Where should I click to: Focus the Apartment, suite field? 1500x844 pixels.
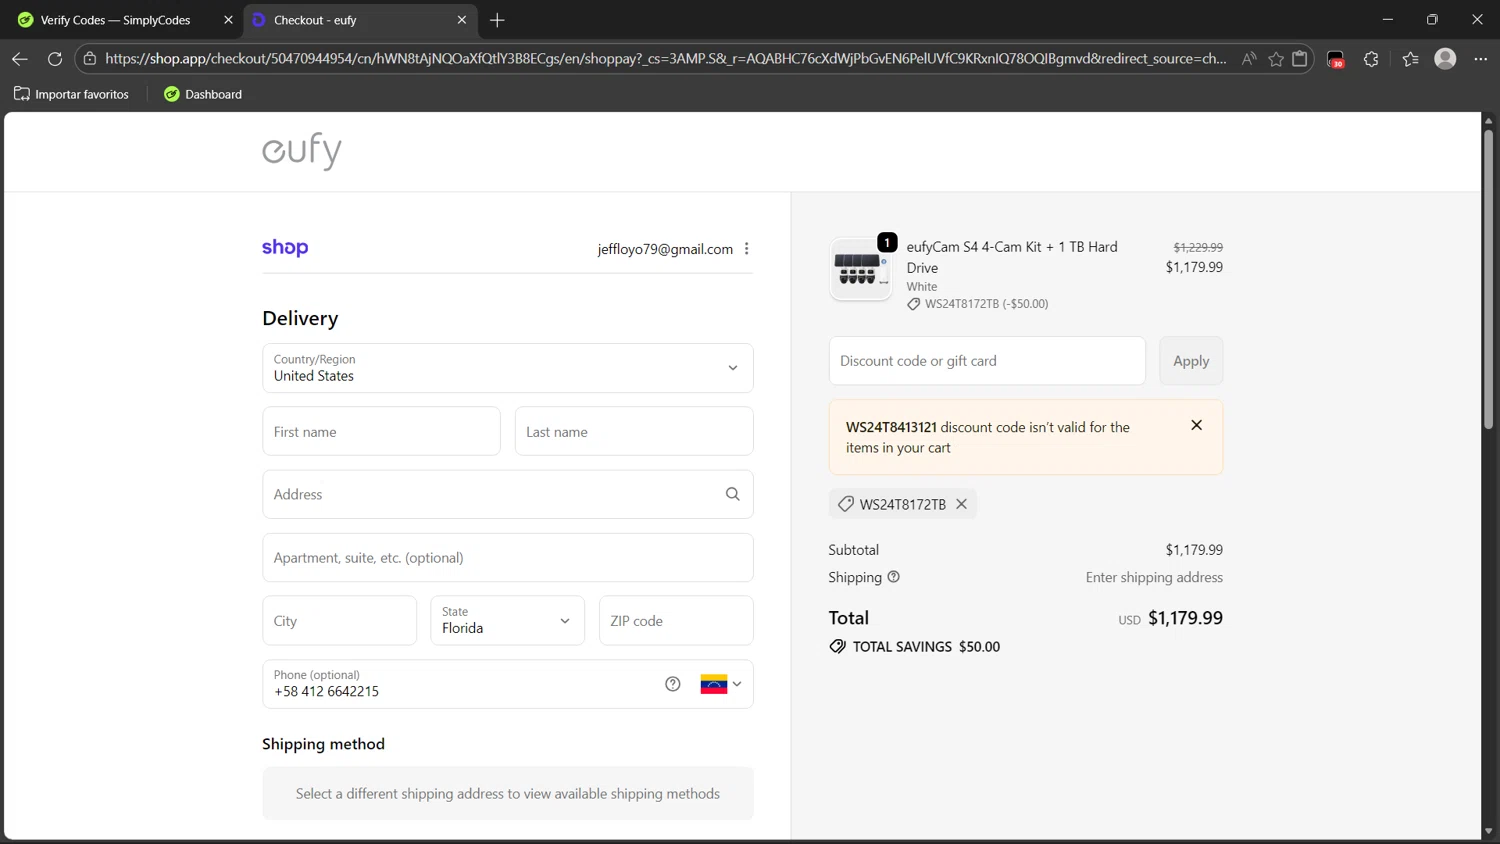[x=507, y=557]
